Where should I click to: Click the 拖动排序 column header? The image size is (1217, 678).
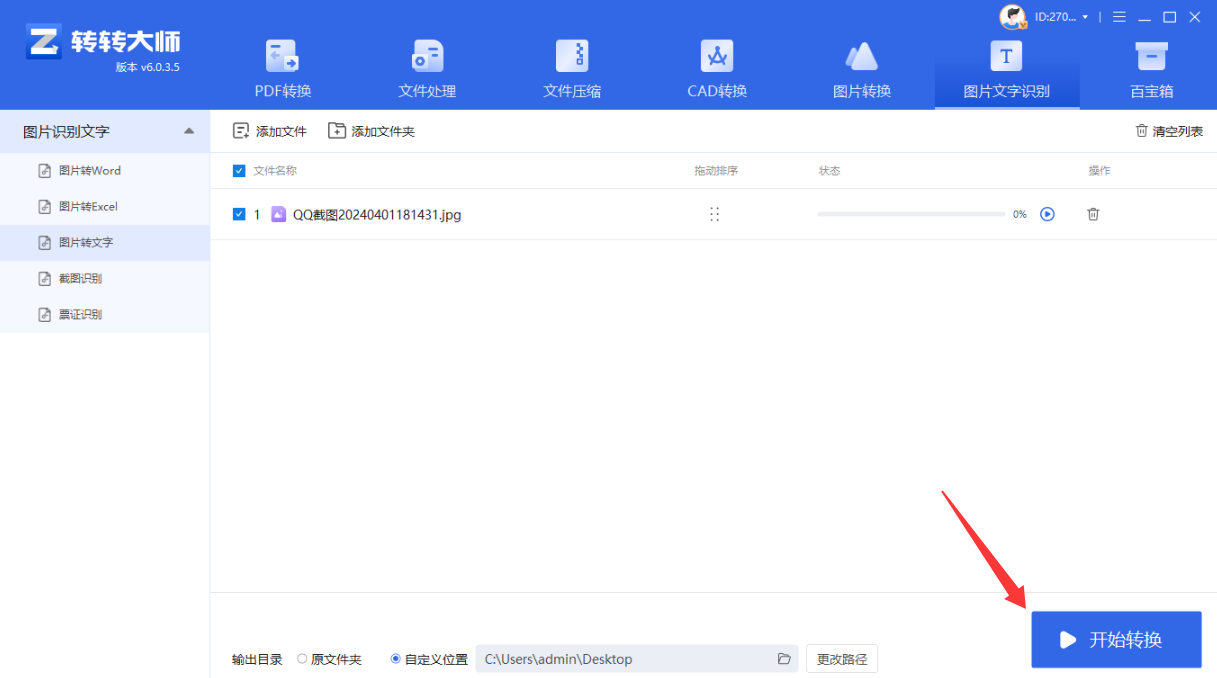(716, 171)
